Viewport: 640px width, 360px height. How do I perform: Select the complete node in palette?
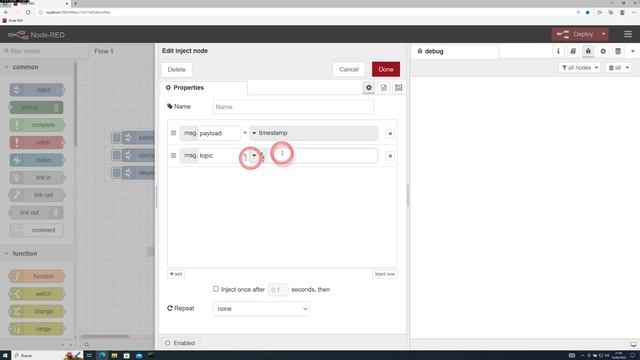37,125
